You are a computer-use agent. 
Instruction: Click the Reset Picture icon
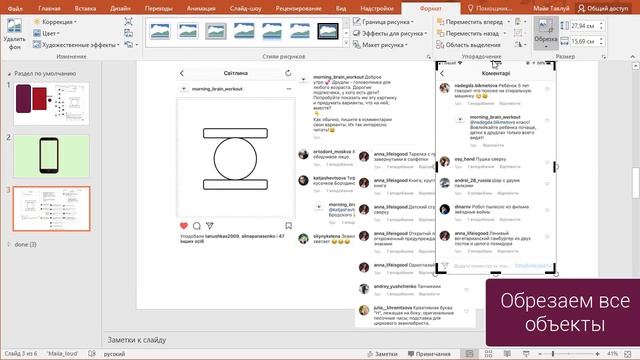coord(131,44)
